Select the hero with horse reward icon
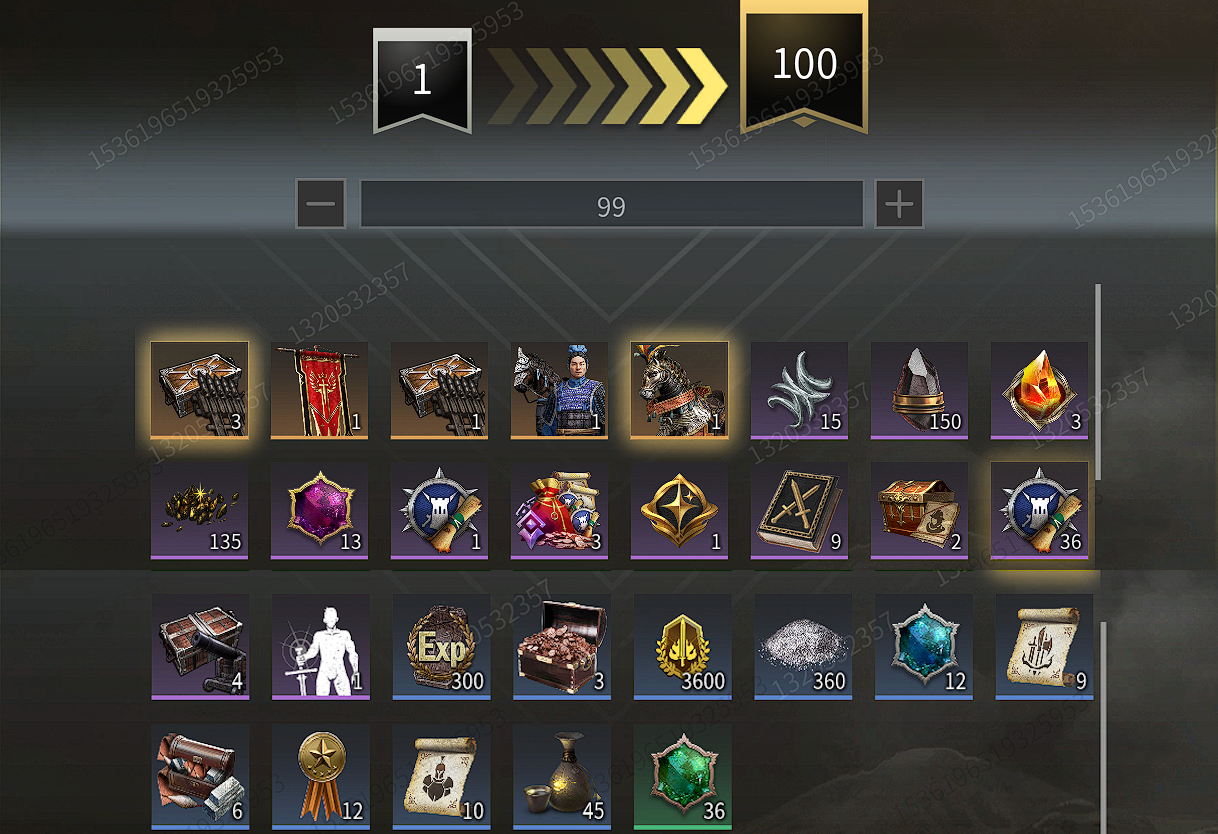This screenshot has height=834, width=1218. click(x=560, y=390)
